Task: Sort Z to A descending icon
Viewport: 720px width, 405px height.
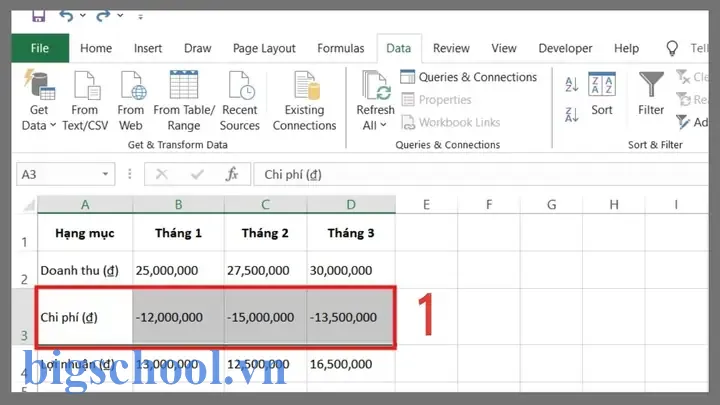Action: click(572, 114)
